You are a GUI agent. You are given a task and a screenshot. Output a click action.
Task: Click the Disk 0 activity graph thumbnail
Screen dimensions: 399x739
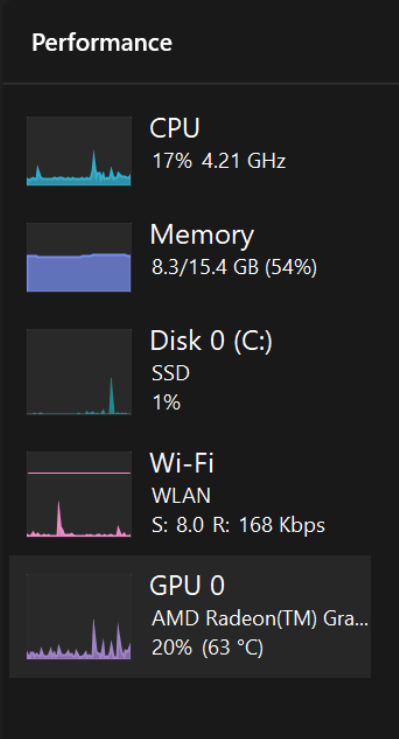[x=79, y=371]
